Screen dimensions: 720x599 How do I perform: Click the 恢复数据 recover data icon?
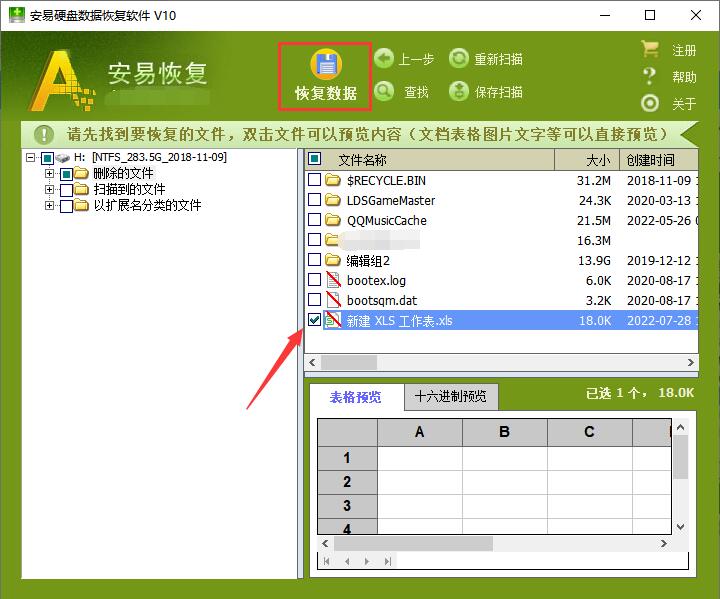click(326, 64)
